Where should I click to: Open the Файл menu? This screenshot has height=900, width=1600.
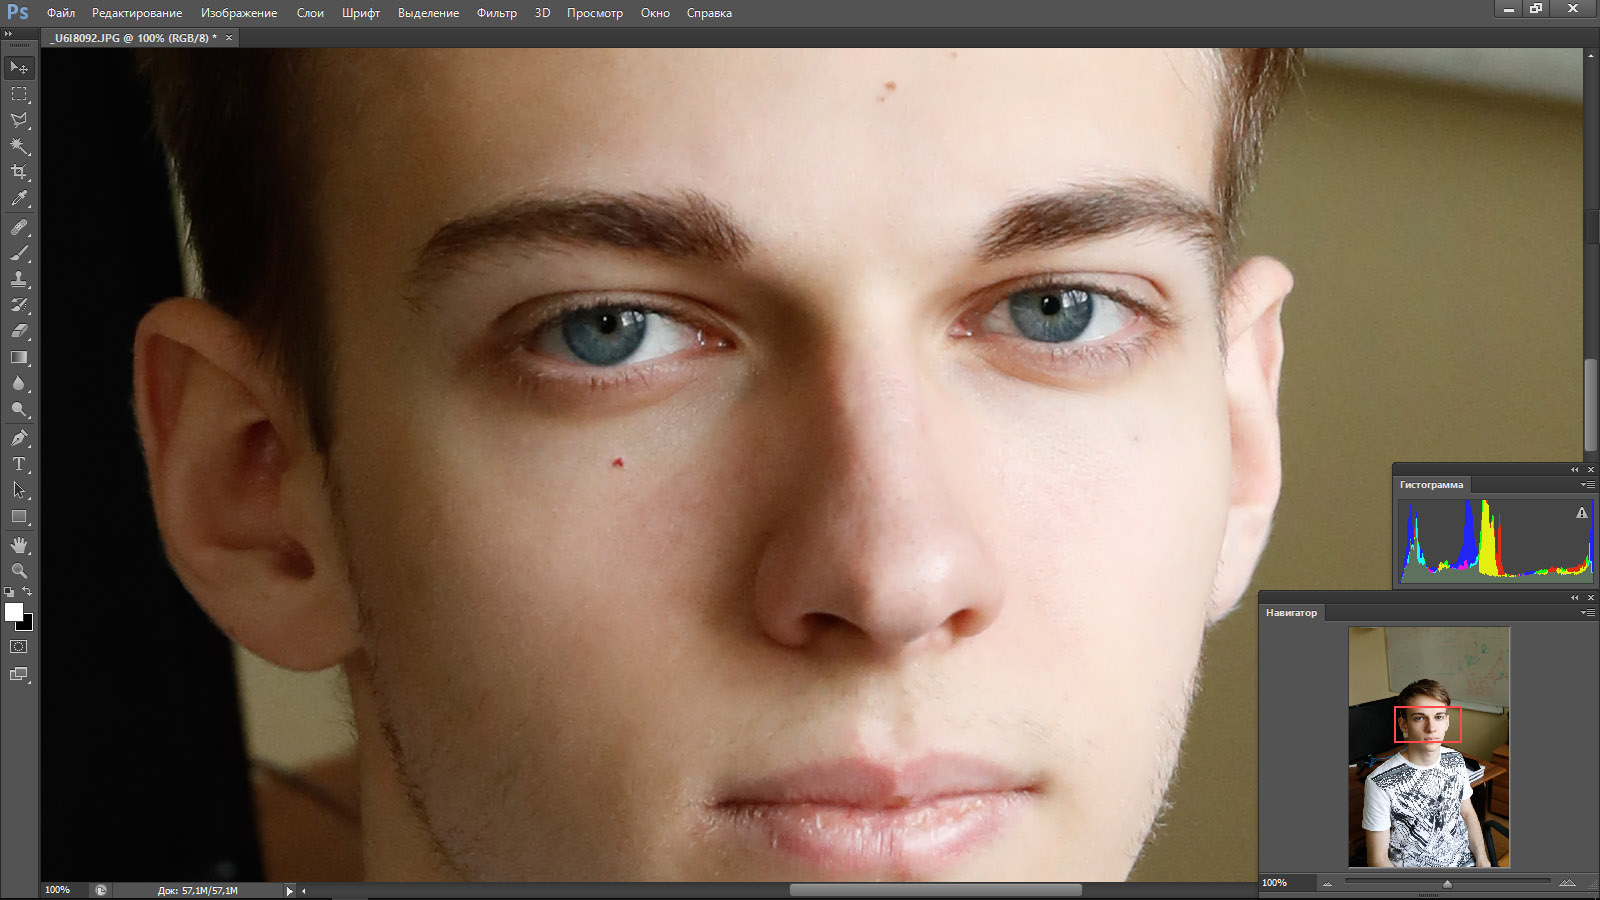(61, 13)
